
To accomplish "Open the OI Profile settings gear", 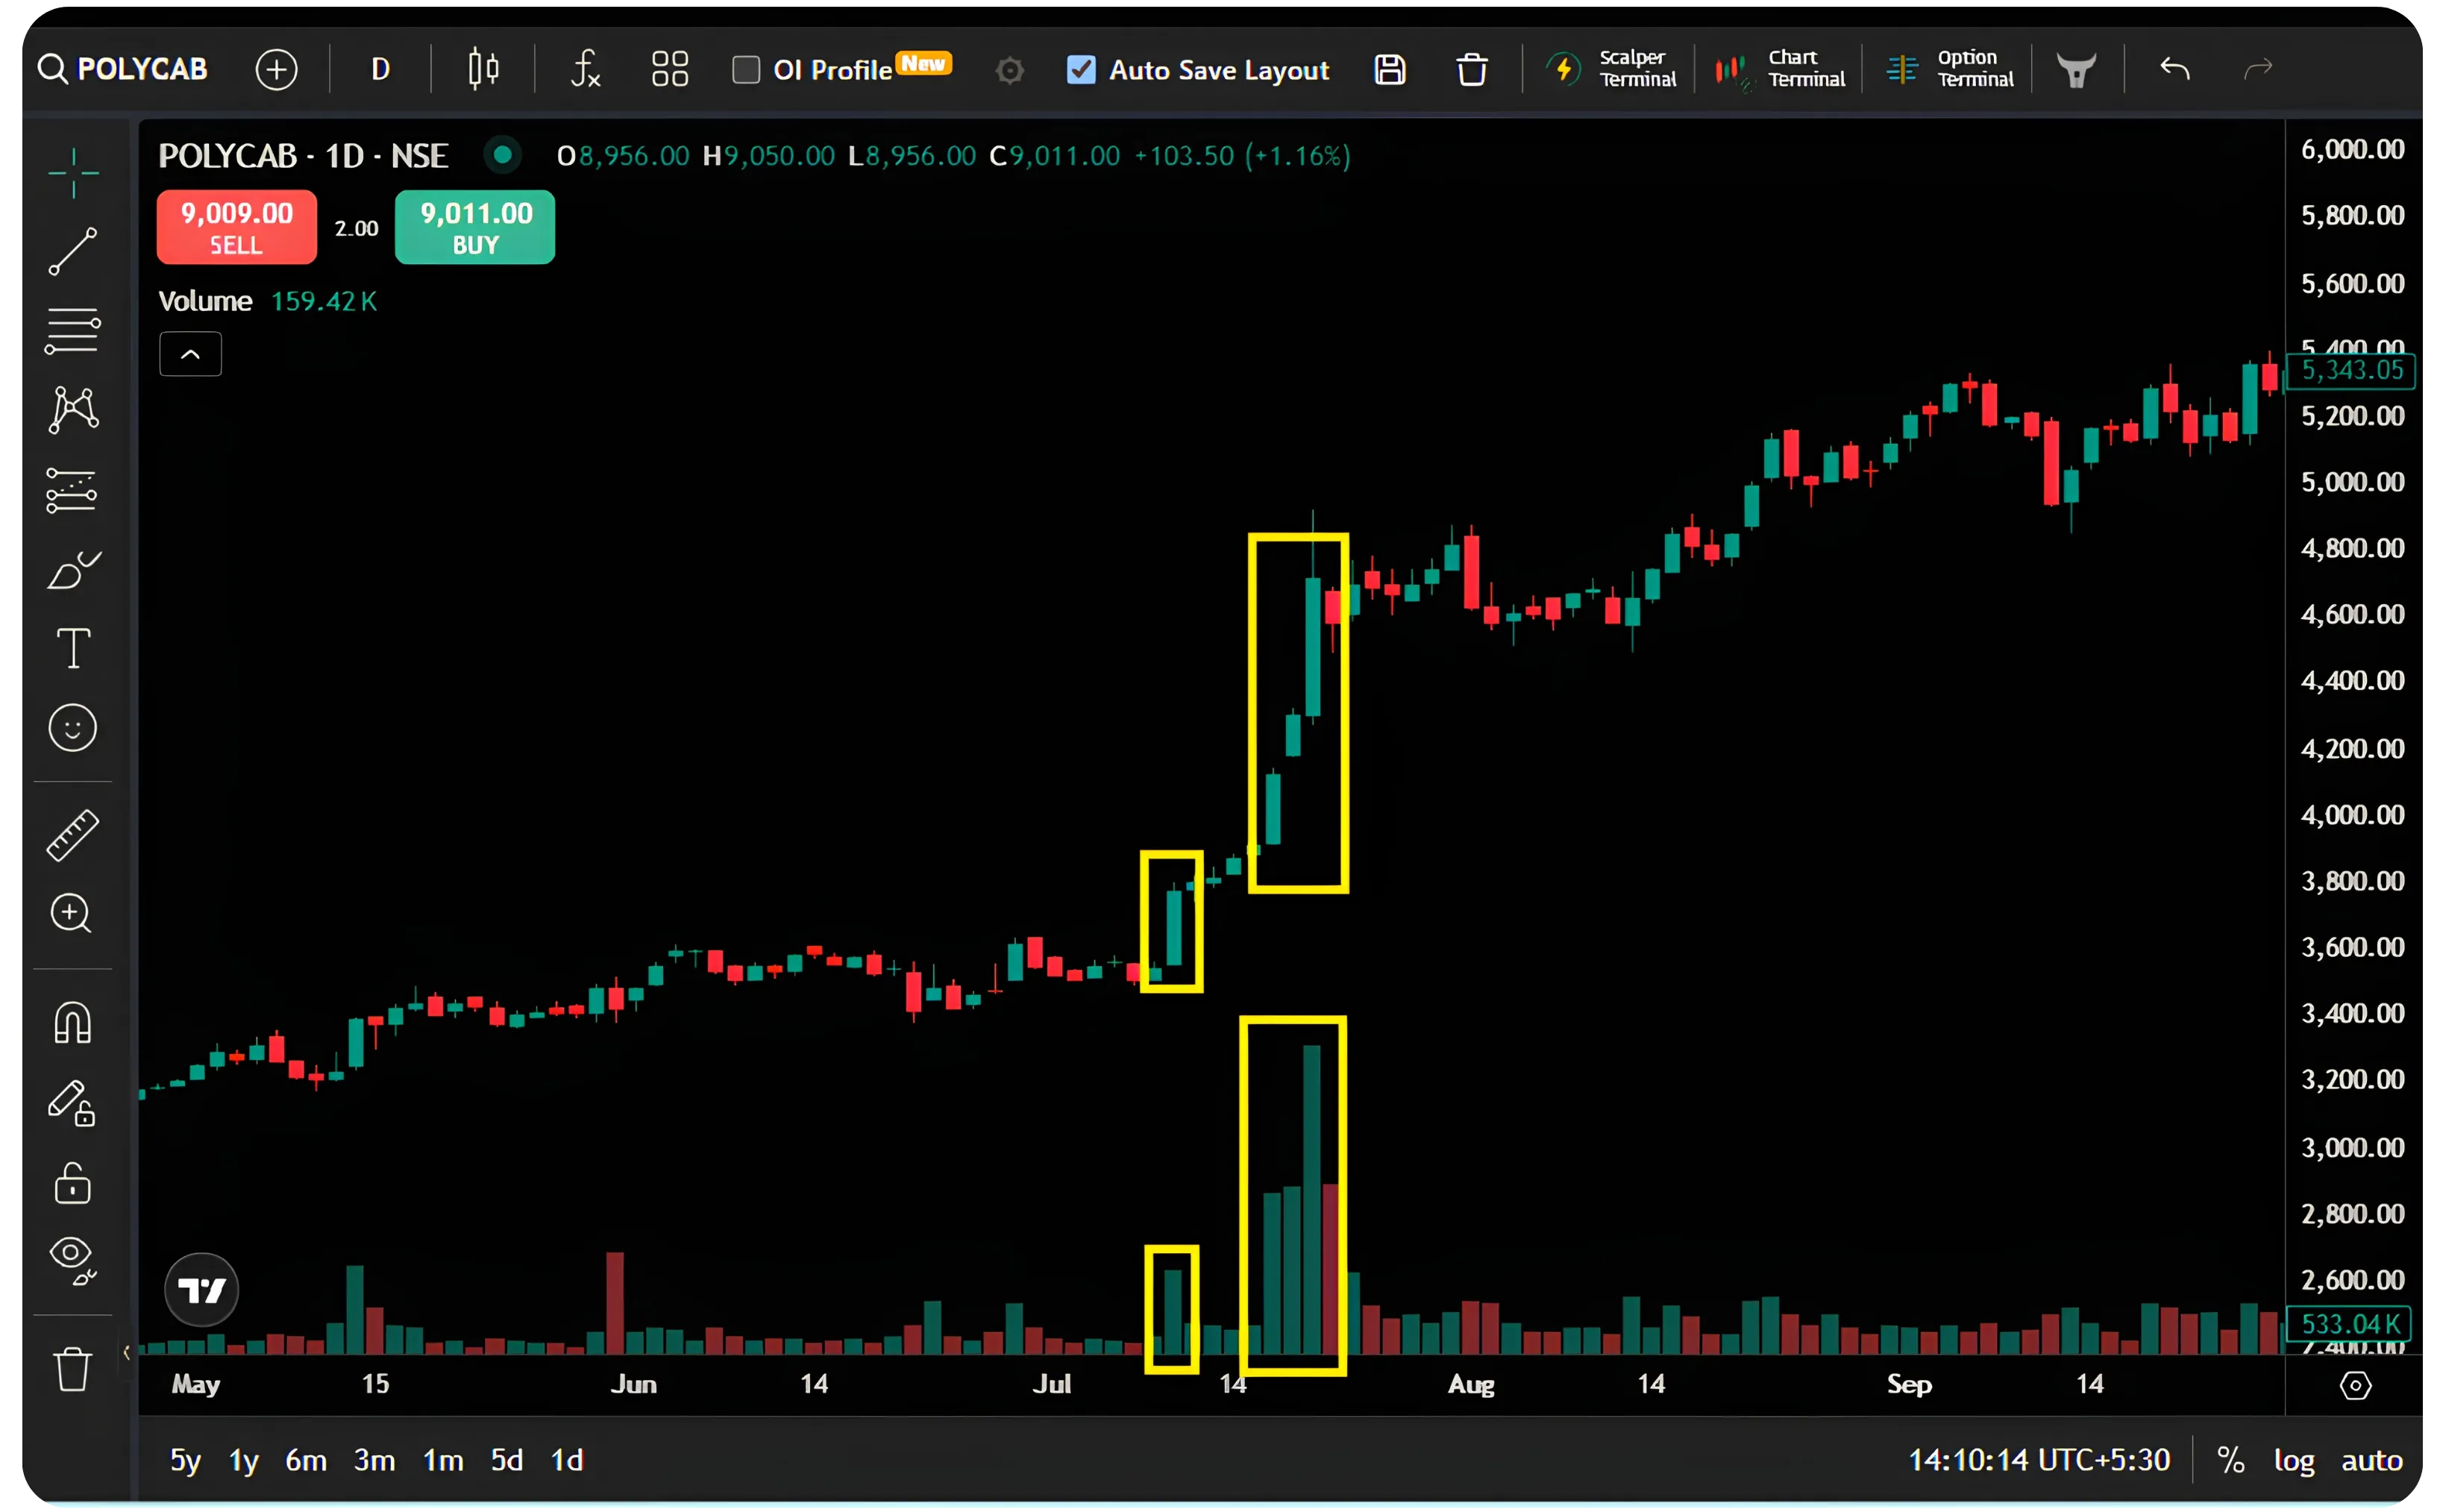I will coord(1009,71).
